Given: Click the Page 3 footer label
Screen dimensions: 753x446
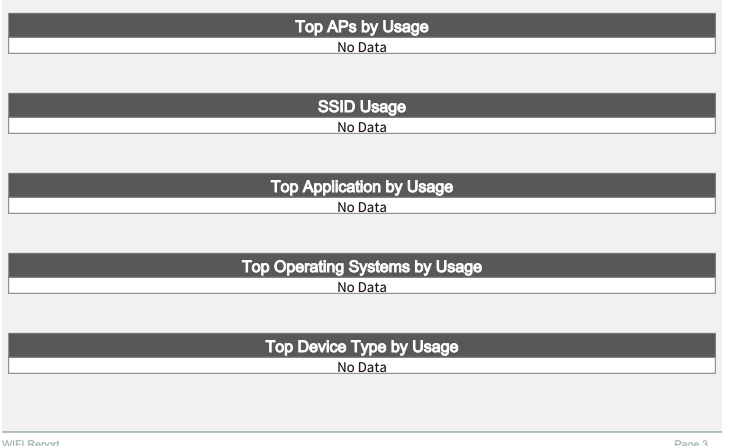Looking at the screenshot, I should point(691,442).
